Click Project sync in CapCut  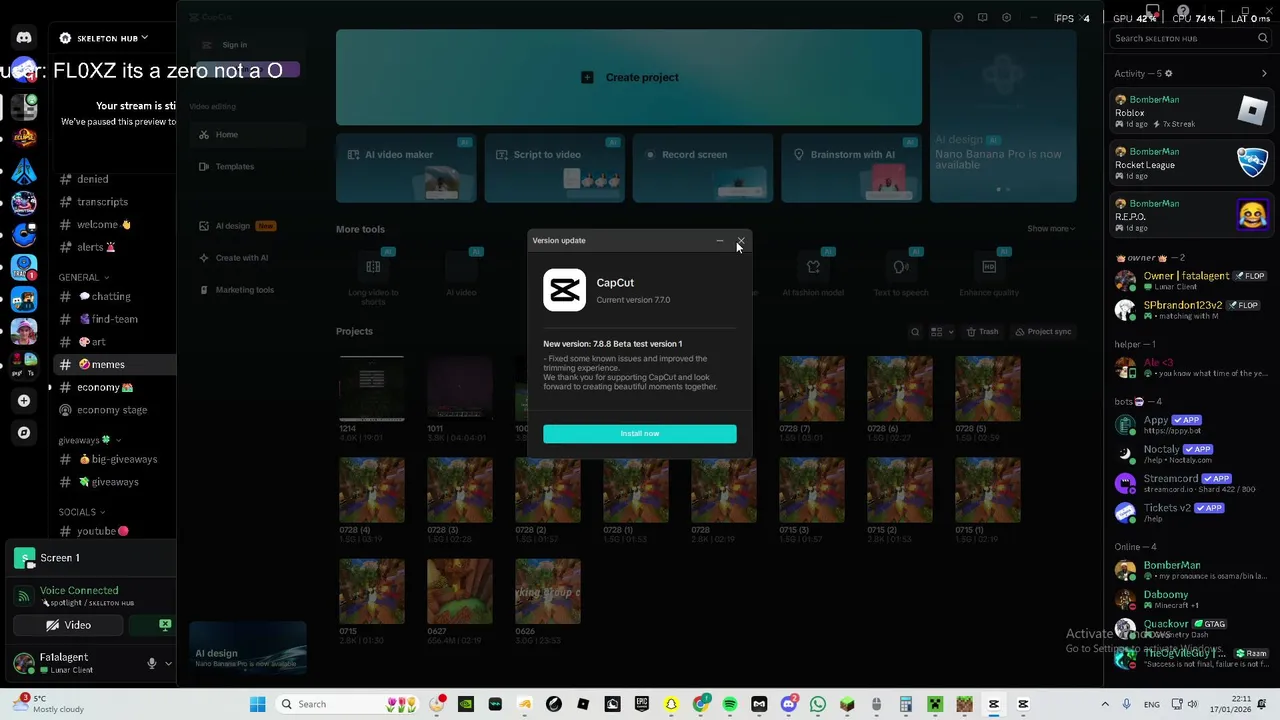click(x=1043, y=332)
